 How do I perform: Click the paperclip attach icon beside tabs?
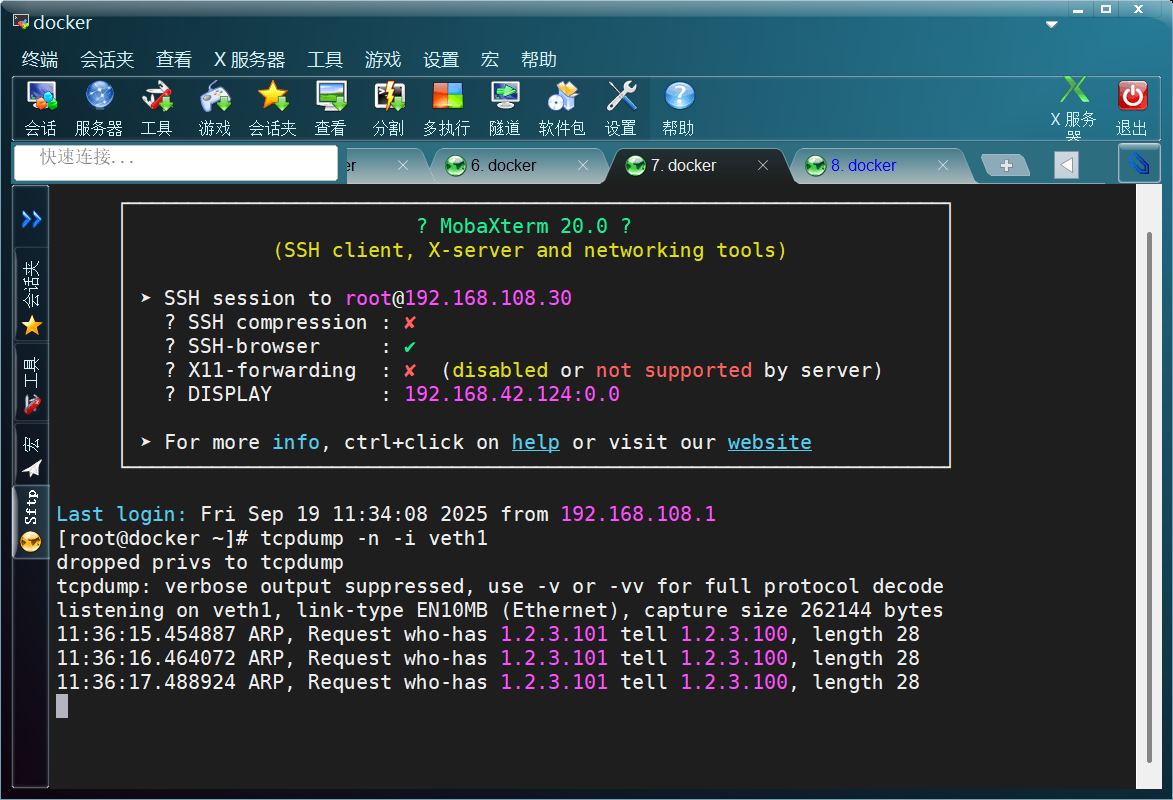[1139, 163]
